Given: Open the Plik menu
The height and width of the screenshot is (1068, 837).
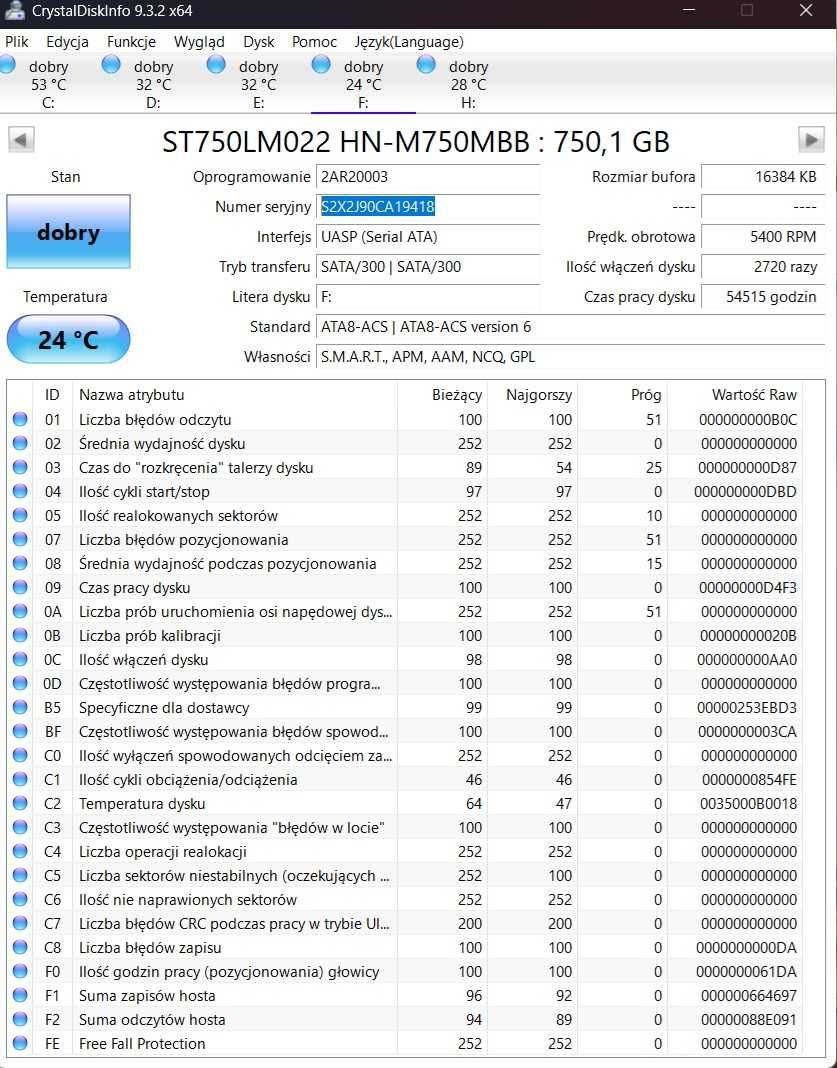Looking at the screenshot, I should pyautogui.click(x=17, y=42).
